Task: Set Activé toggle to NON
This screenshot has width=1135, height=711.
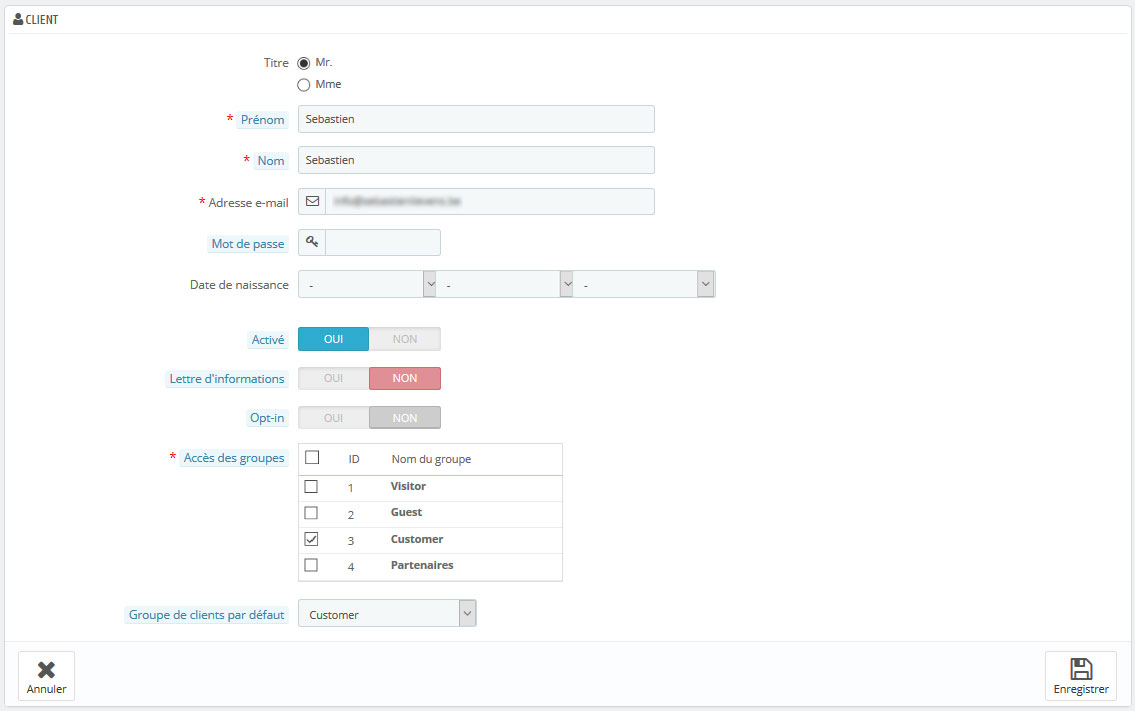Action: point(405,339)
